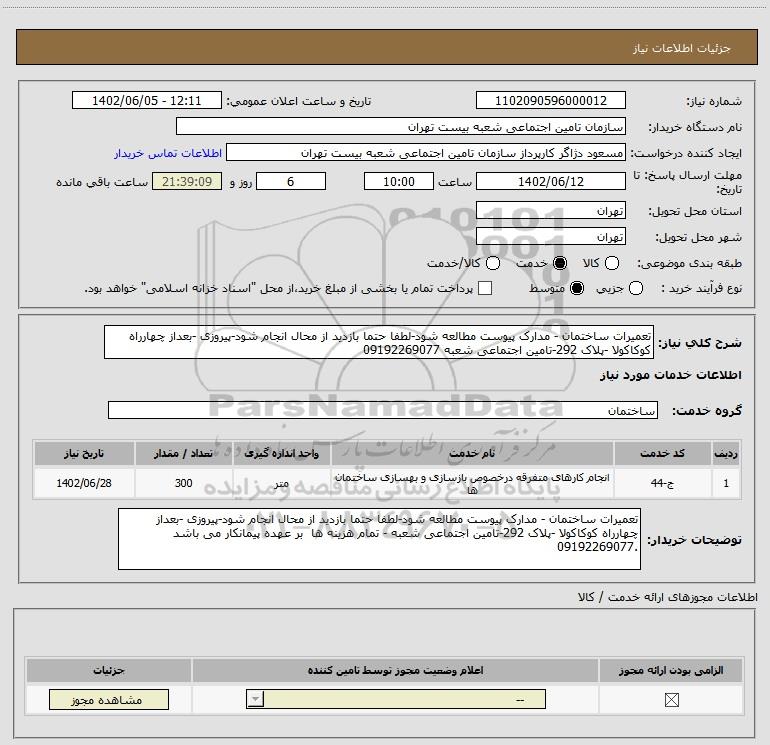The height and width of the screenshot is (745, 770).
Task: Open the اطلاعات تماس خریدار link
Action: (168, 153)
